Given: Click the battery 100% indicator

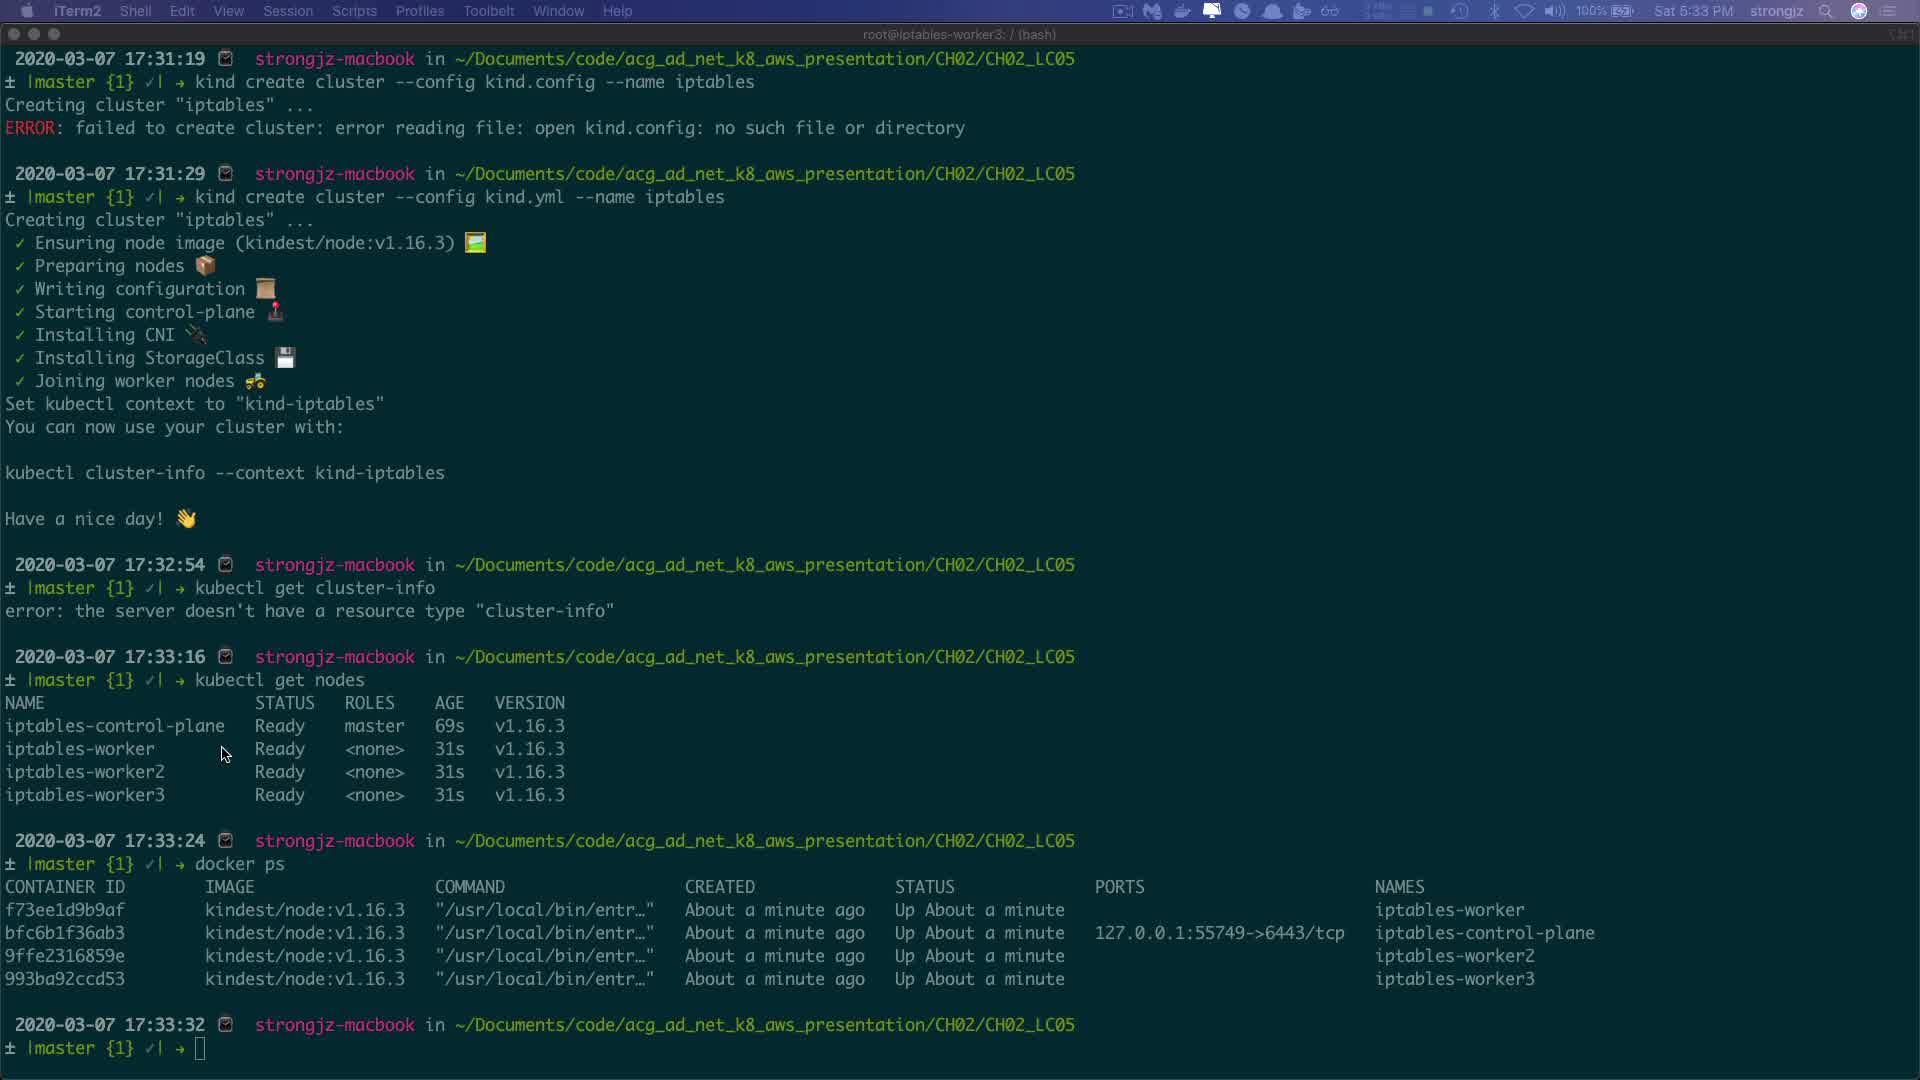Looking at the screenshot, I should [1605, 11].
